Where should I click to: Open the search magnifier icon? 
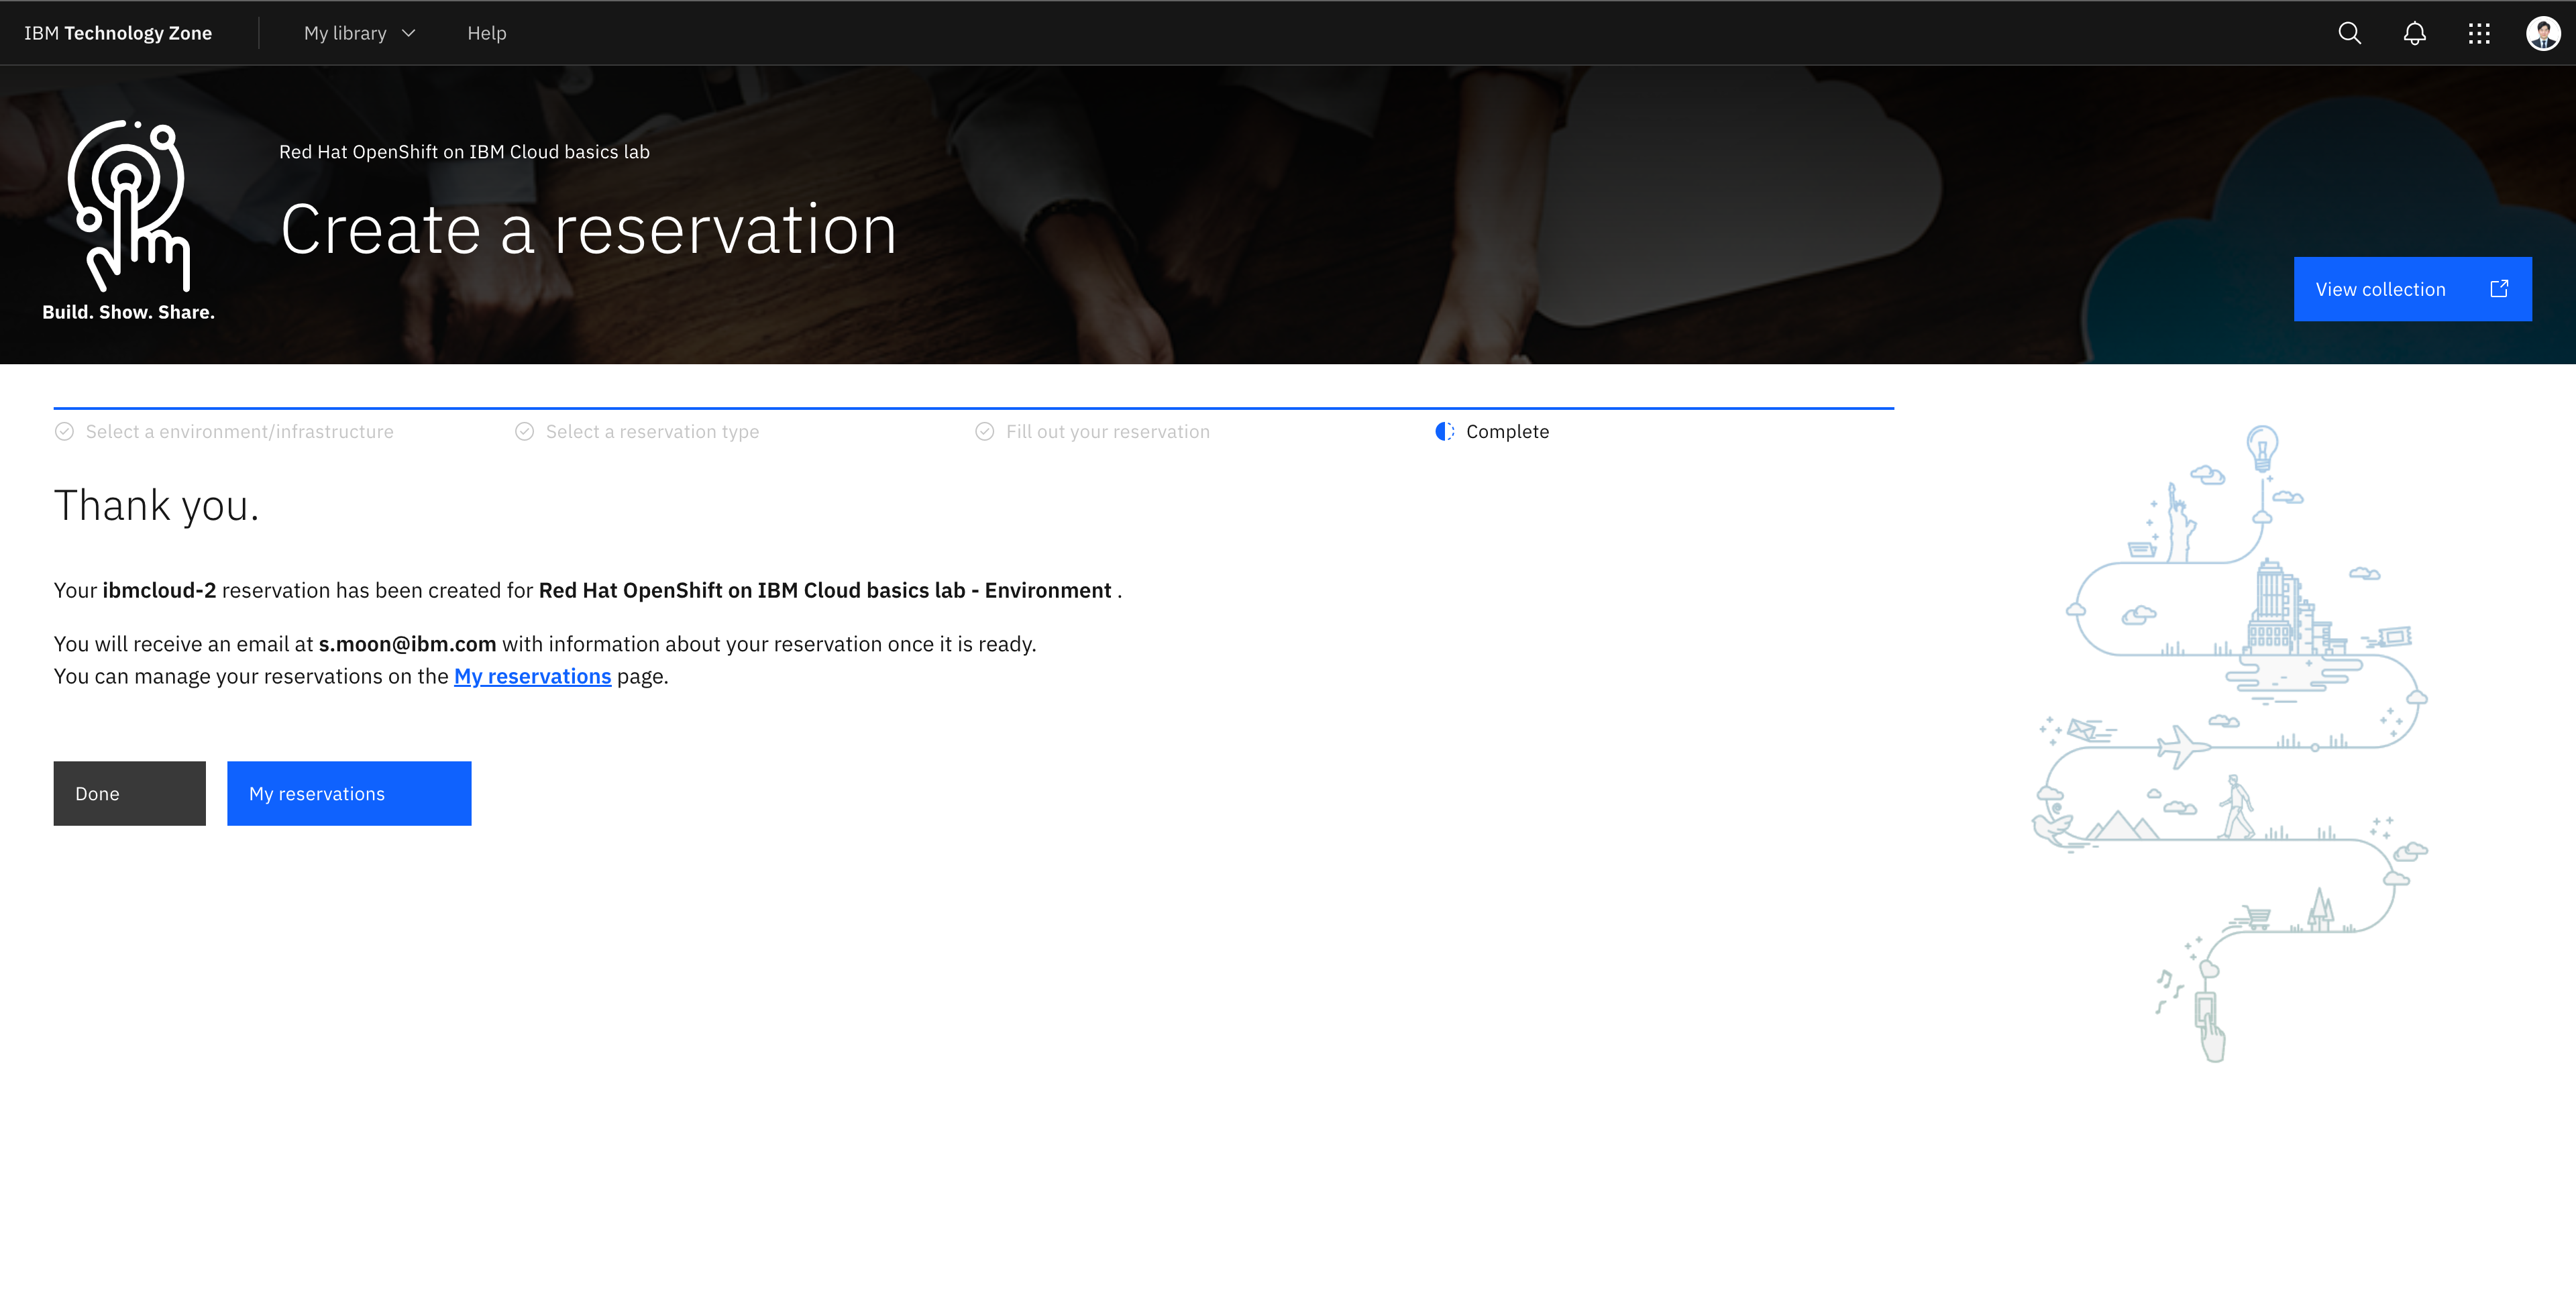coord(2349,33)
